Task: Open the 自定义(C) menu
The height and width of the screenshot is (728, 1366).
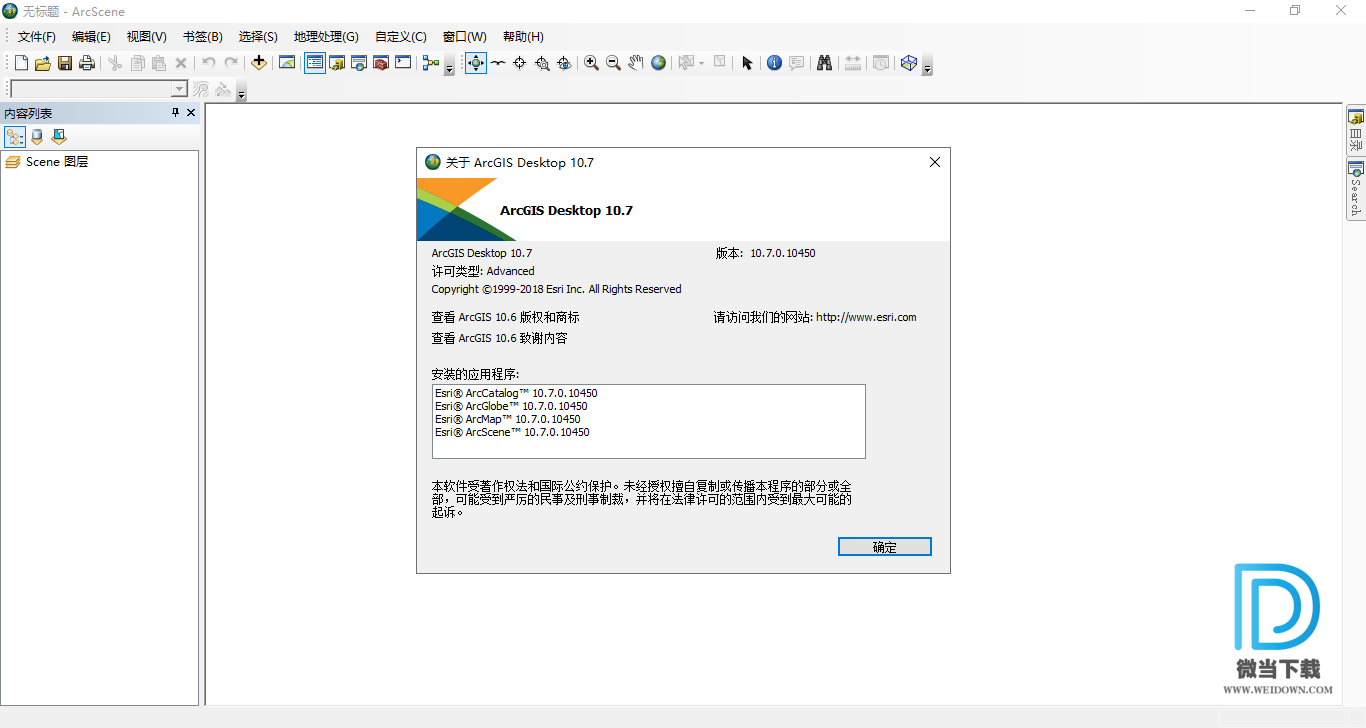Action: [401, 37]
